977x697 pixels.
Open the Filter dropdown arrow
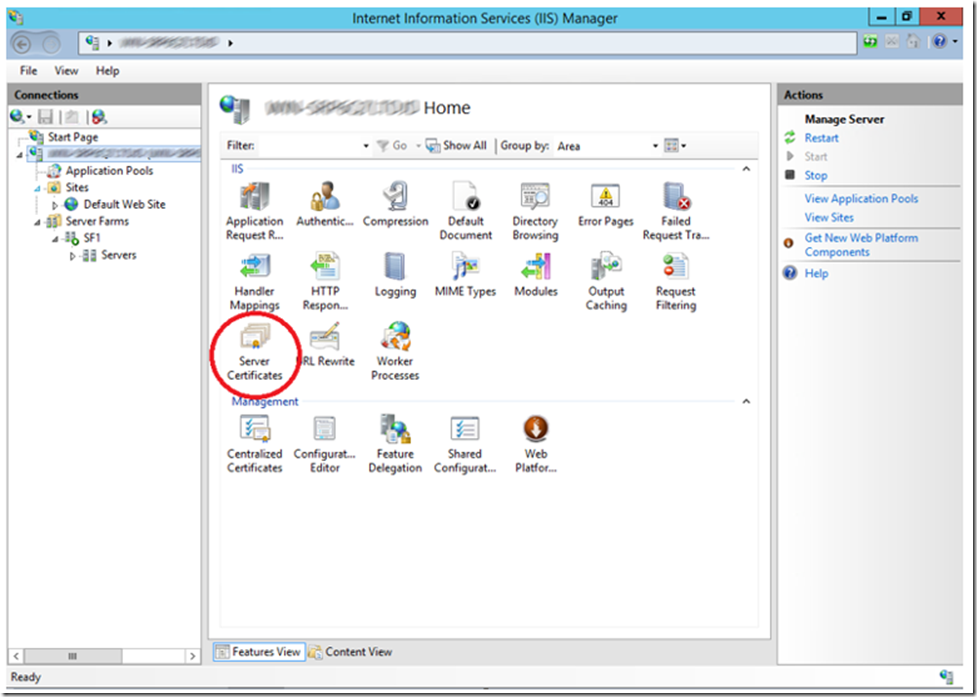366,146
